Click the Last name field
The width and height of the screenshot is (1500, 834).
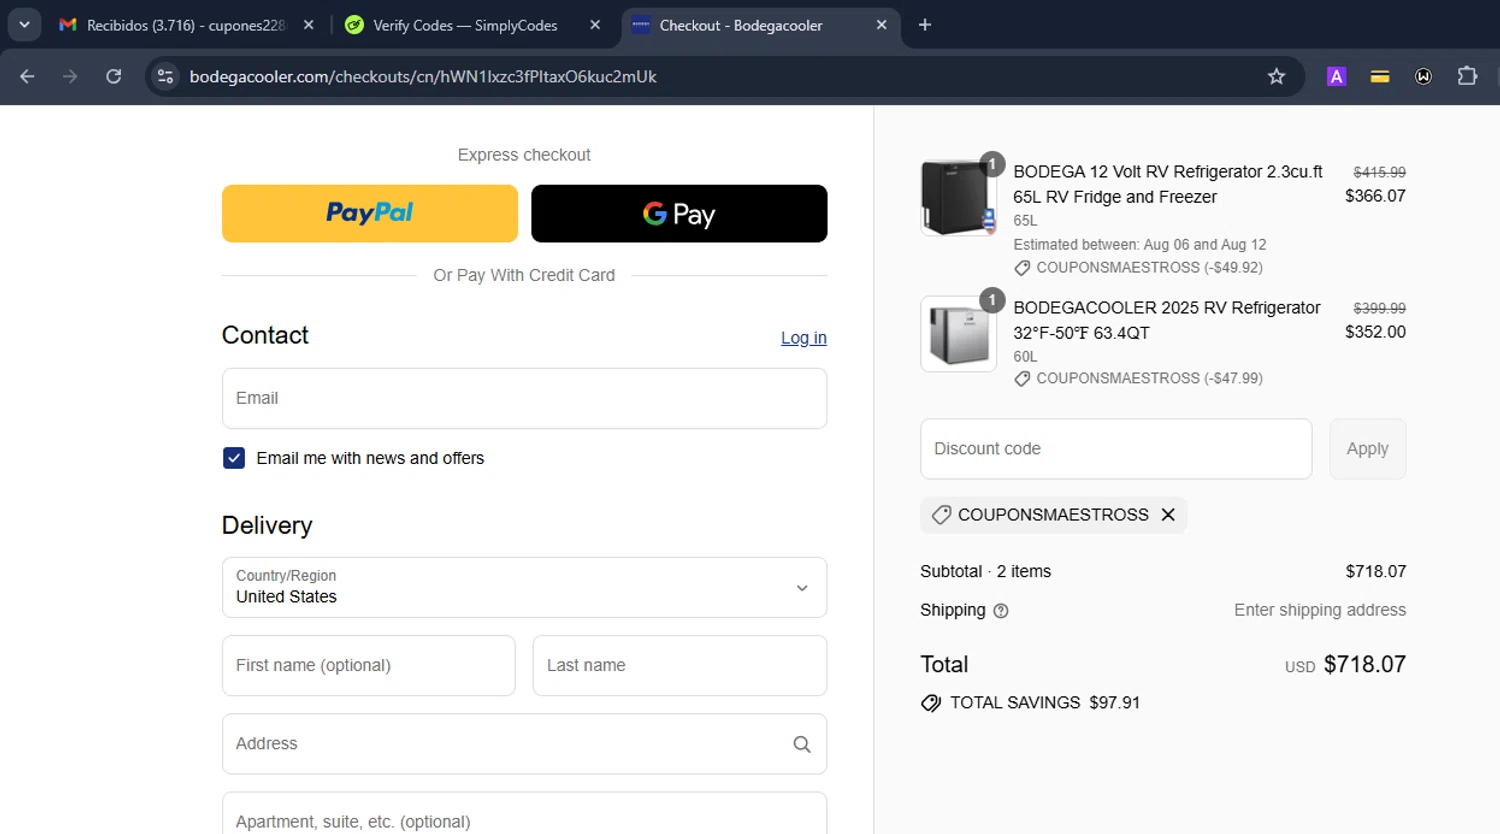(x=680, y=665)
